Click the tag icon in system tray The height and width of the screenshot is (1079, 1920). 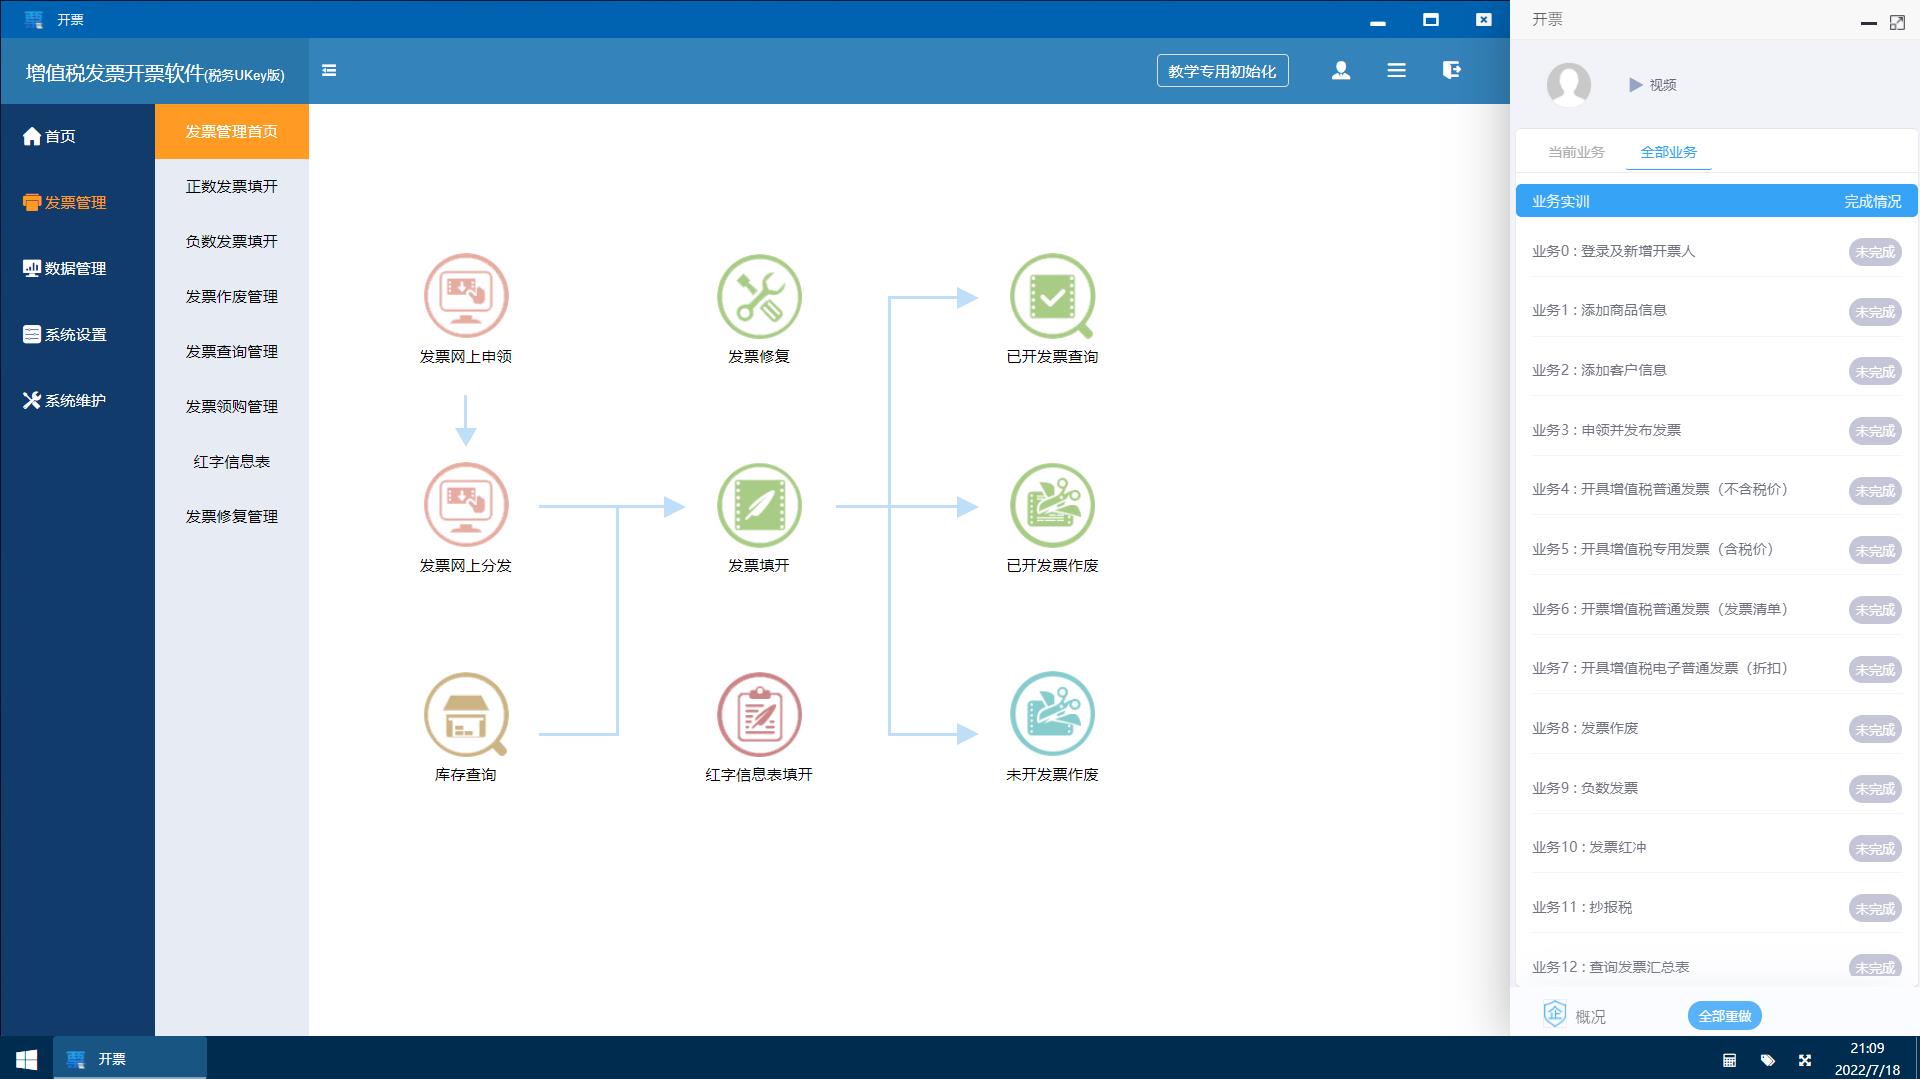pos(1767,1060)
